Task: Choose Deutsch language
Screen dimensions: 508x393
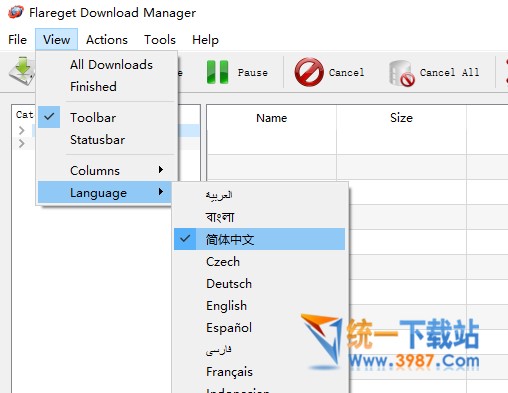Action: point(259,283)
